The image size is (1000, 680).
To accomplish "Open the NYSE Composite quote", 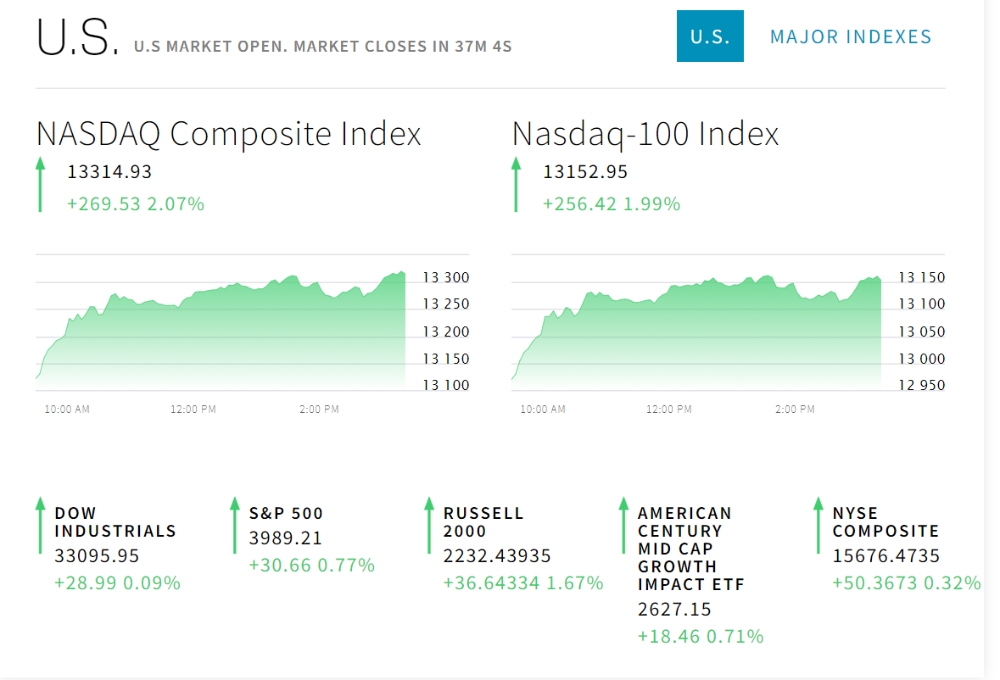I will tap(885, 522).
